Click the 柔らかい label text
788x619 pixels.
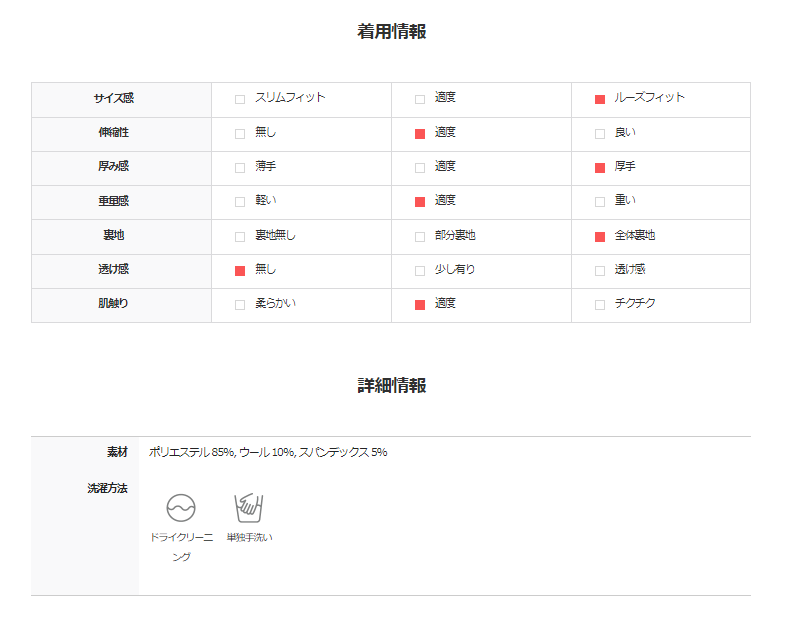[275, 303]
